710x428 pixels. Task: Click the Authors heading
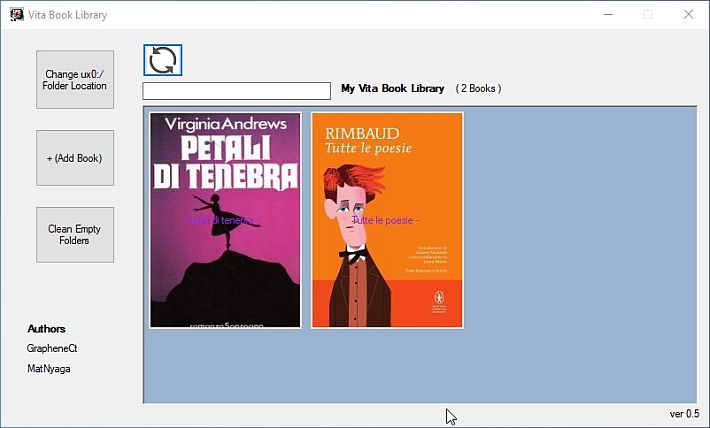(46, 329)
